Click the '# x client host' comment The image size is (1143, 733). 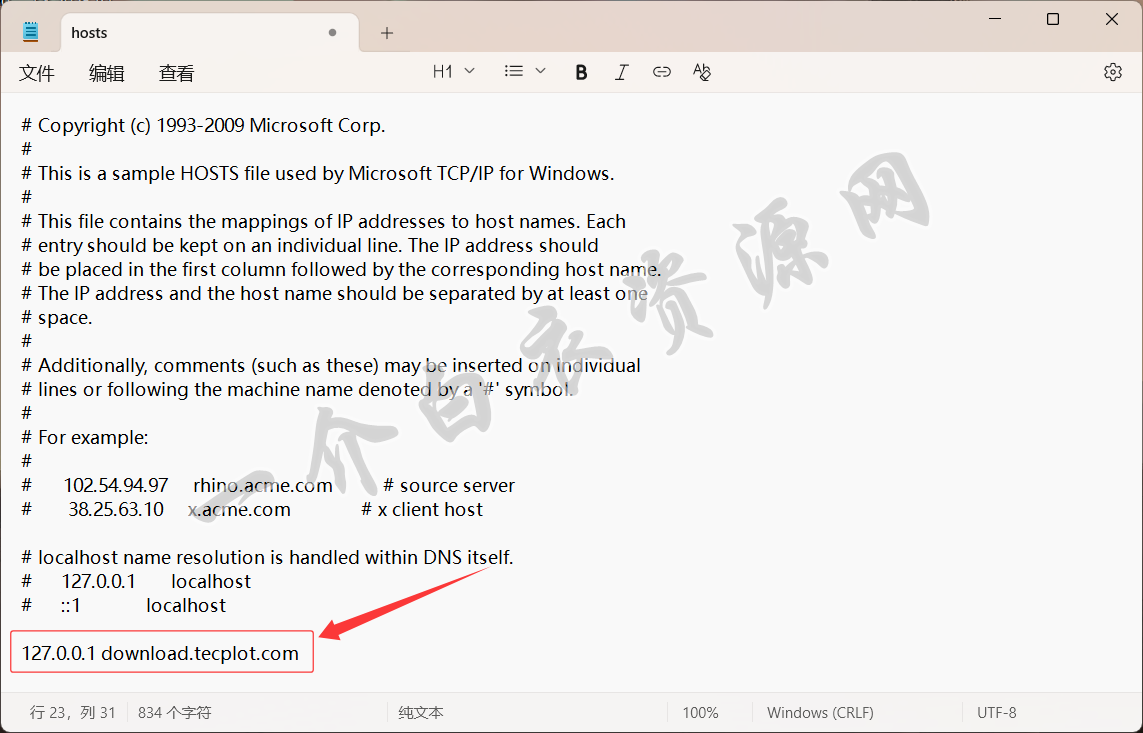pos(422,509)
